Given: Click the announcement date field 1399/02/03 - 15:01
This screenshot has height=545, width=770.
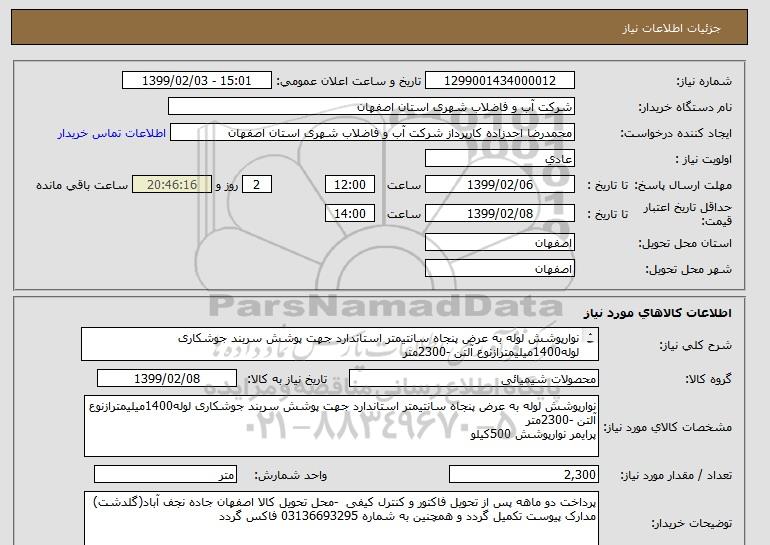Looking at the screenshot, I should (x=196, y=81).
